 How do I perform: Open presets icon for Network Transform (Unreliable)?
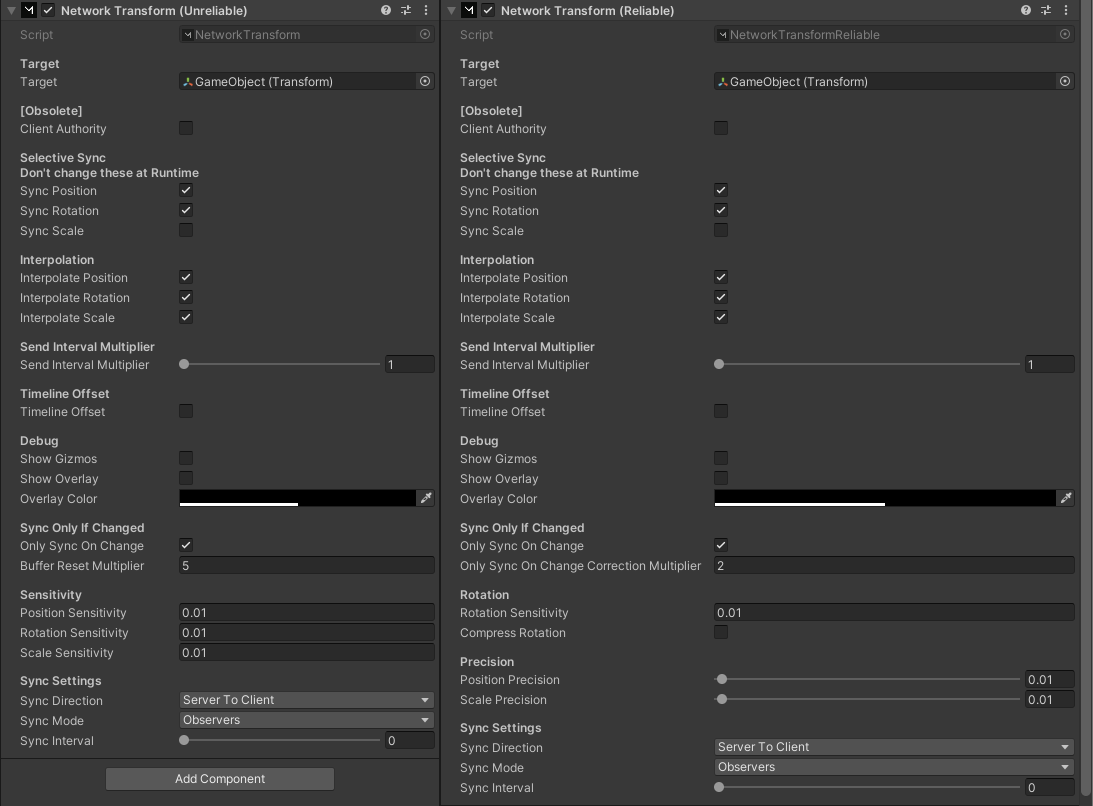406,10
